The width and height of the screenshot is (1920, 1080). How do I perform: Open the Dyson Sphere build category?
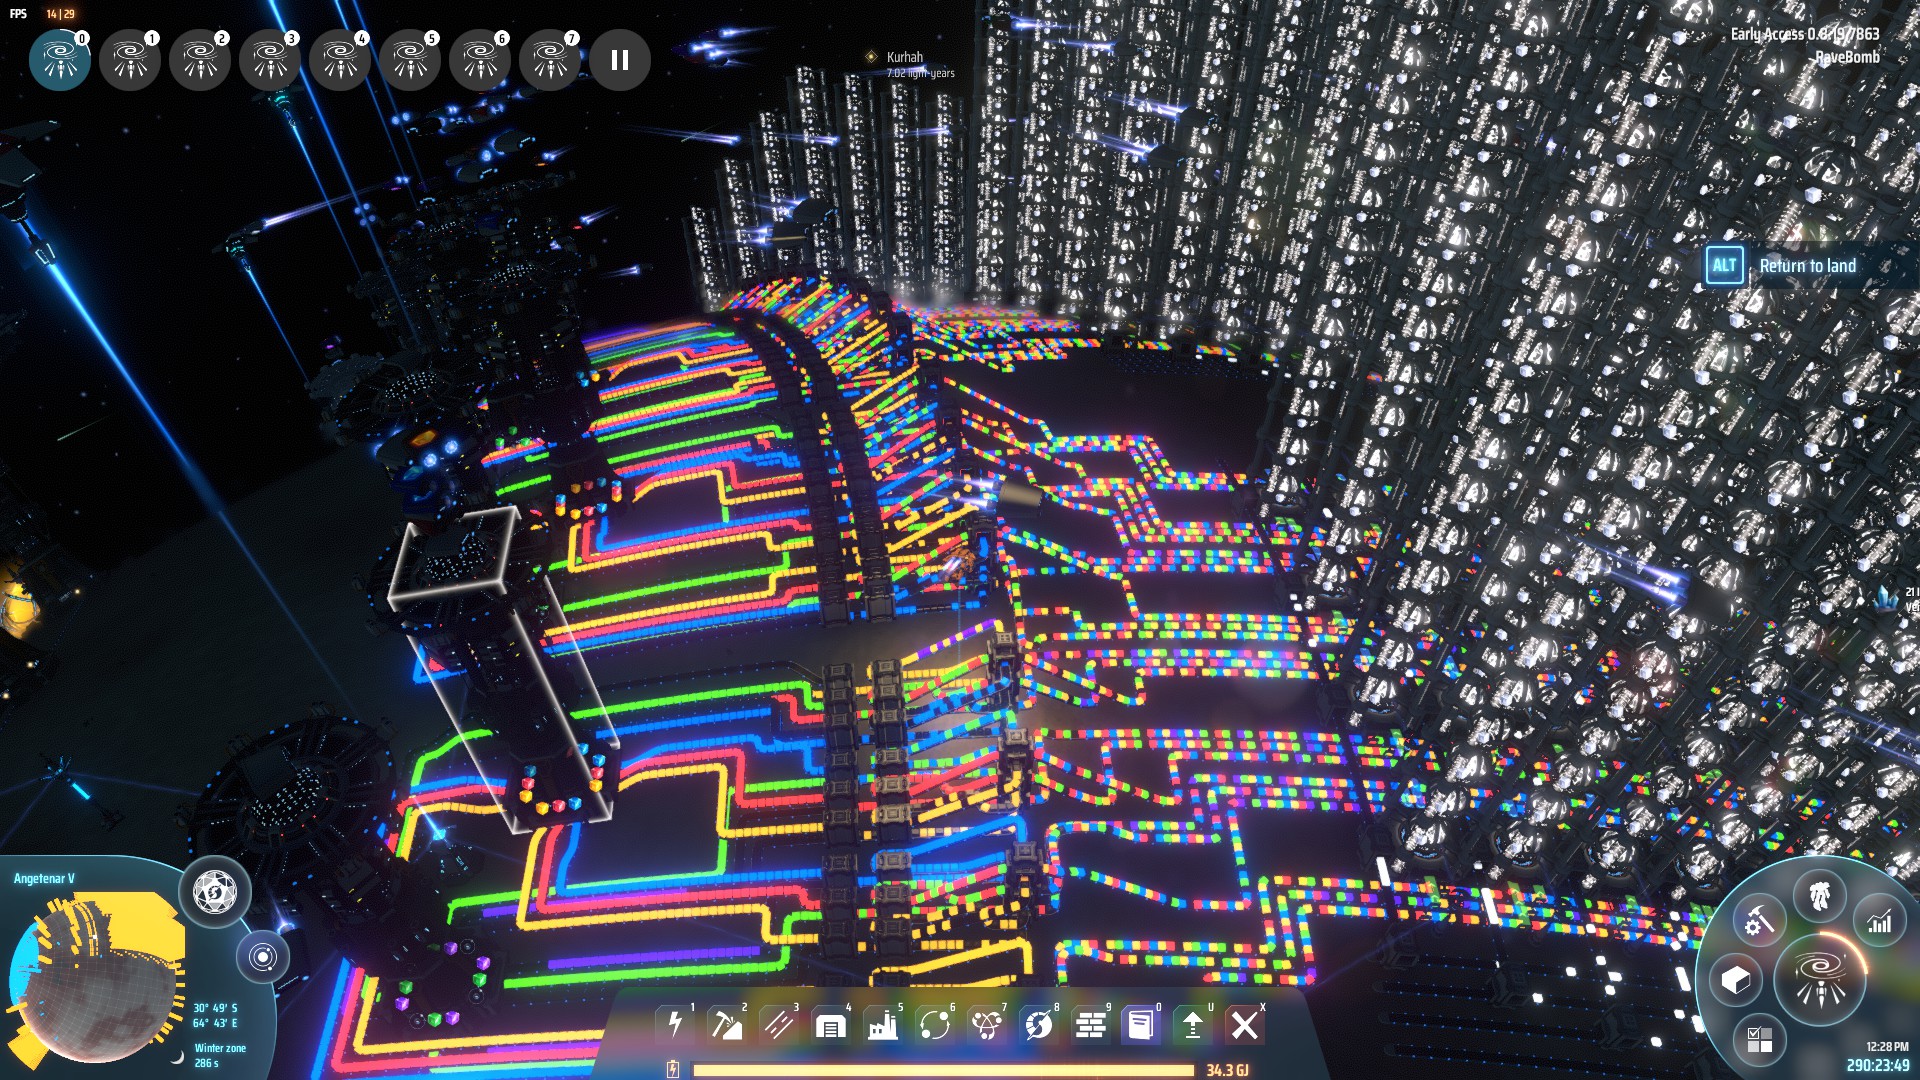pos(1039,1025)
